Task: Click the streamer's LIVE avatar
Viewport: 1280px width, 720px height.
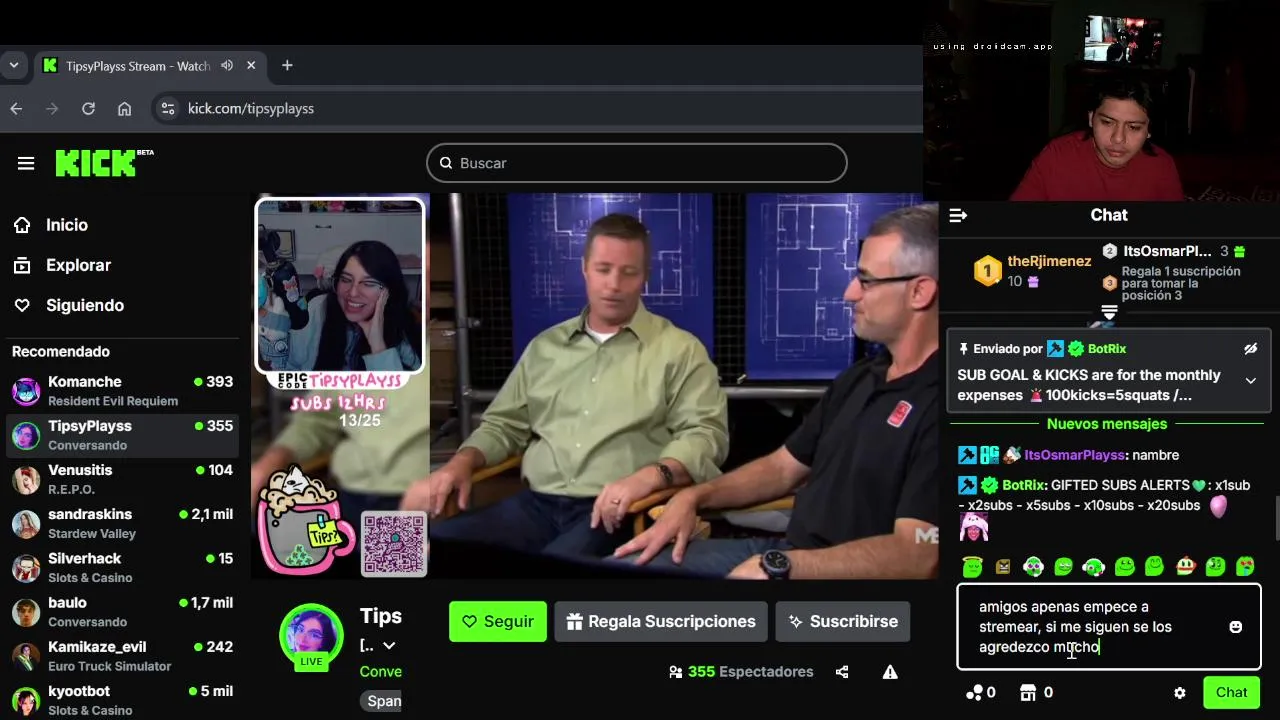Action: (311, 636)
